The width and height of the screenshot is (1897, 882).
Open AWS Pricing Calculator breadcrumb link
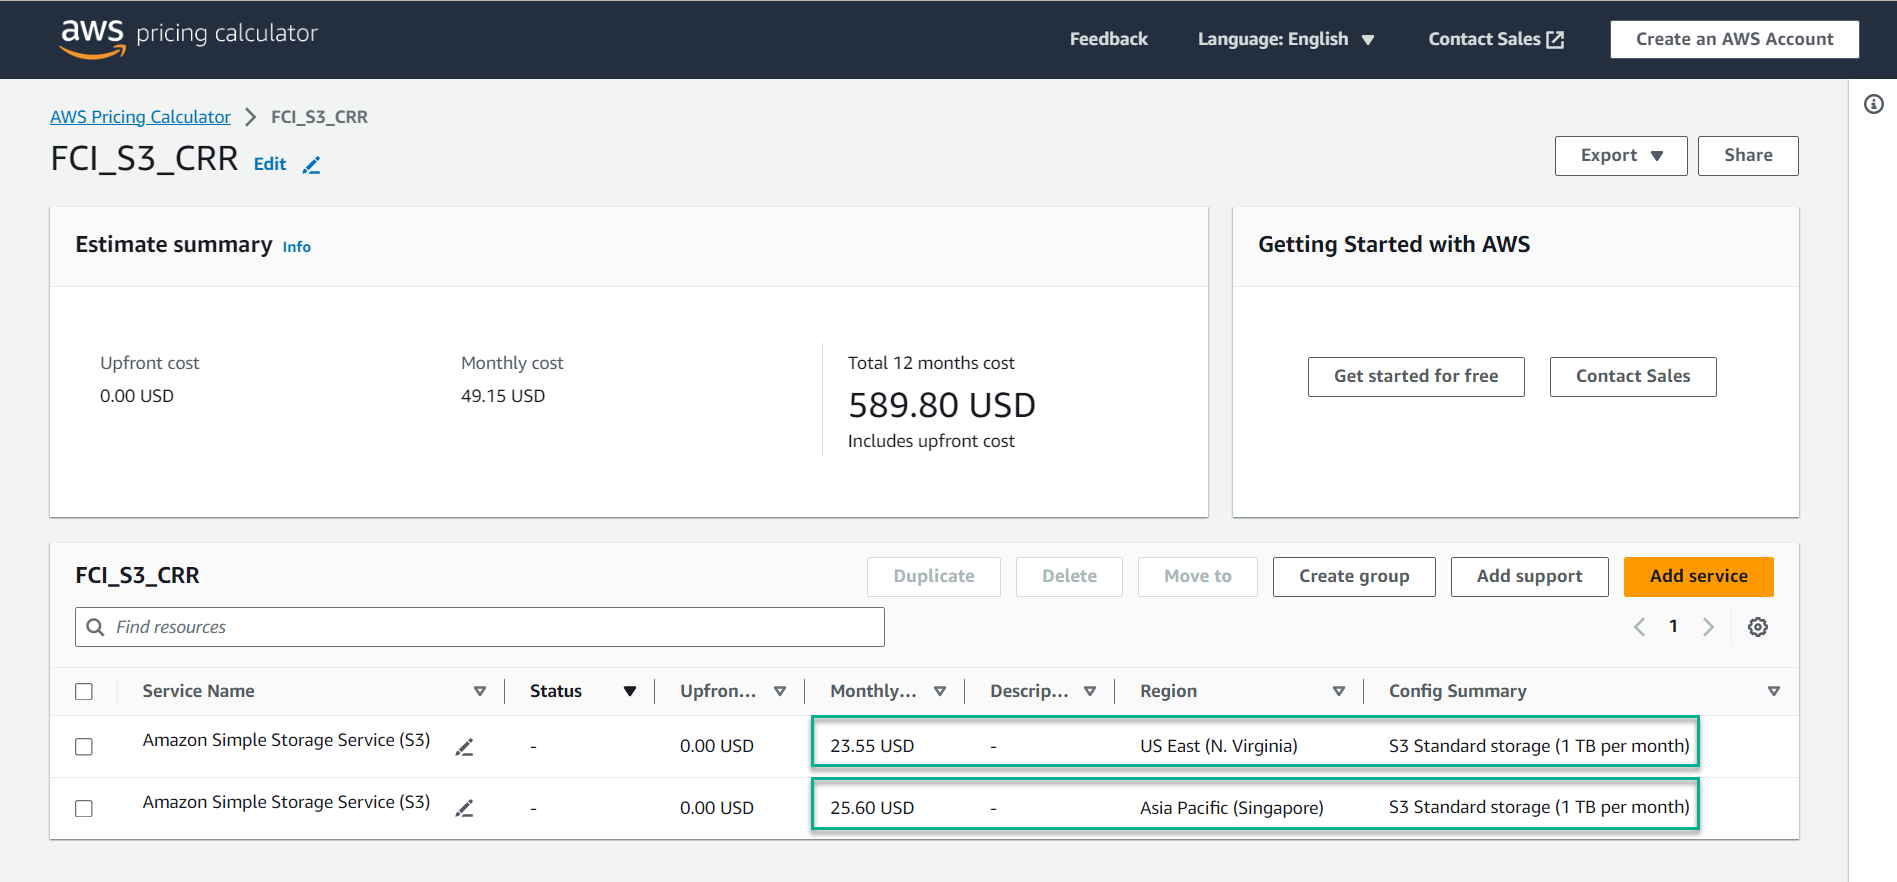[x=140, y=117]
